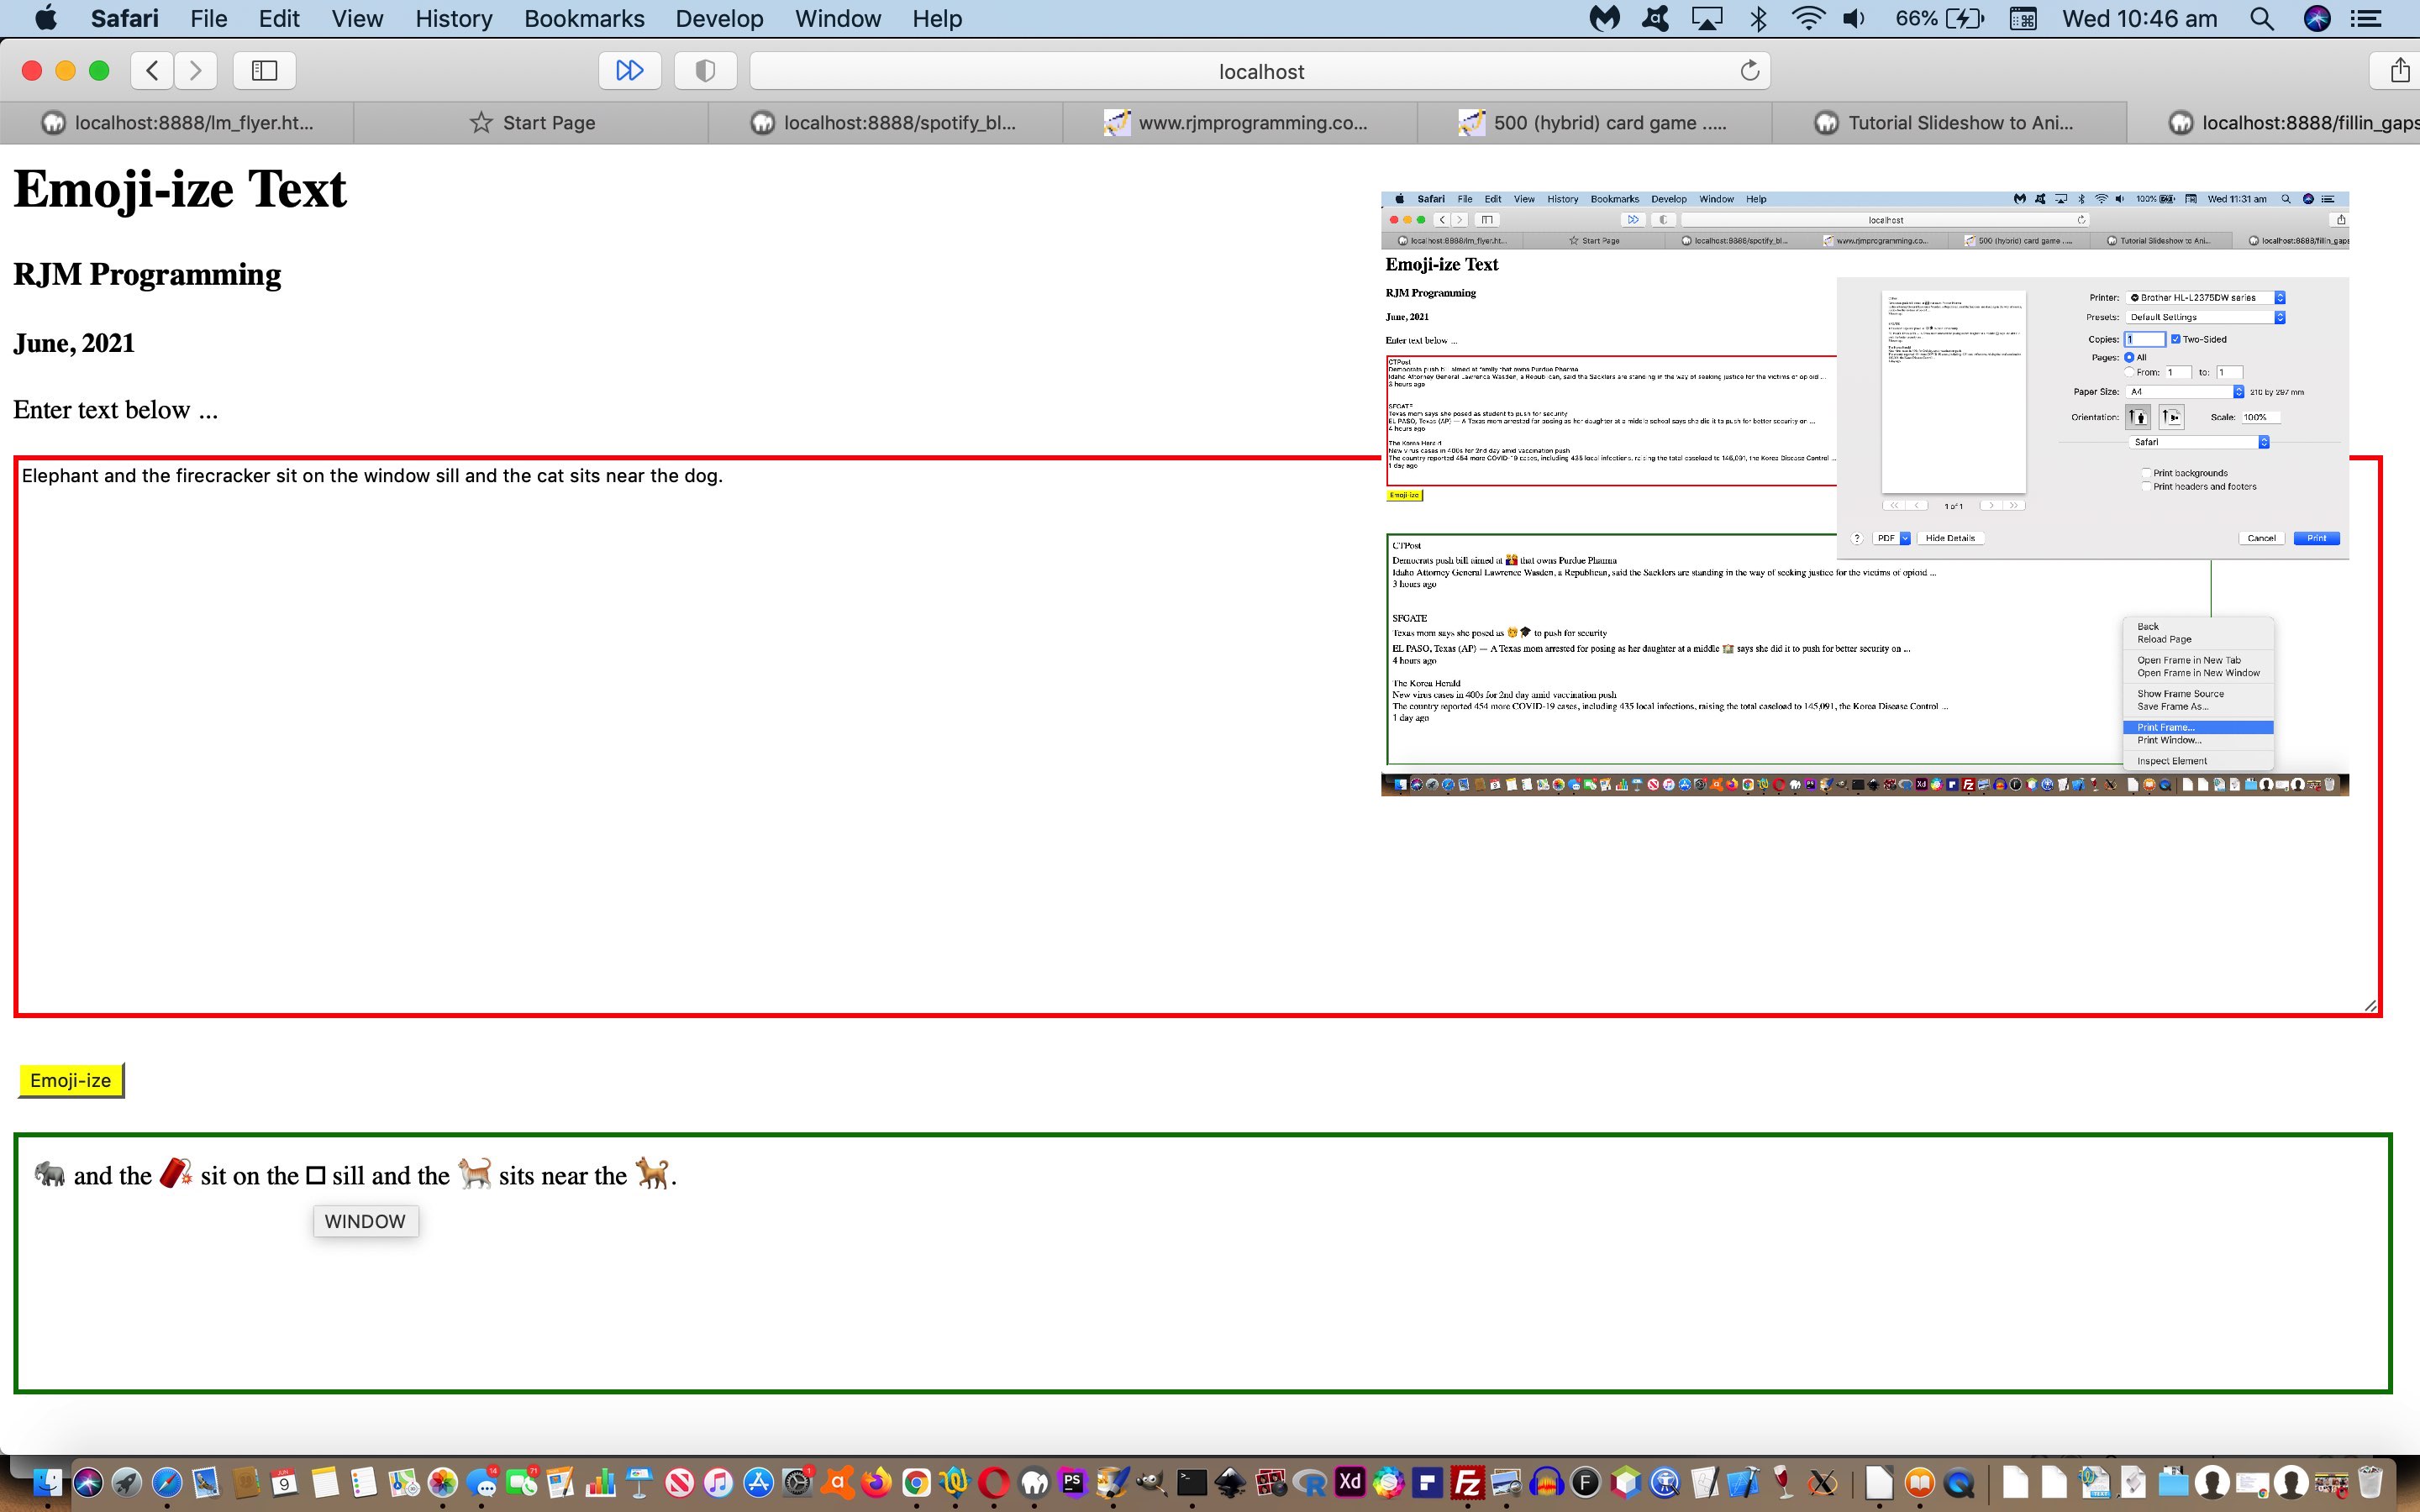The image size is (2420, 1512).
Task: Open the View menu
Action: pyautogui.click(x=357, y=18)
